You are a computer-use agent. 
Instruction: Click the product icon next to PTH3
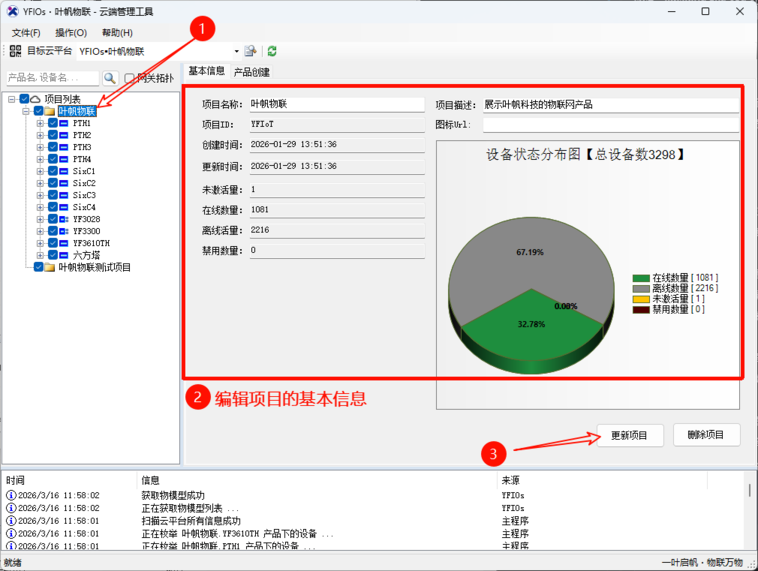pos(64,147)
